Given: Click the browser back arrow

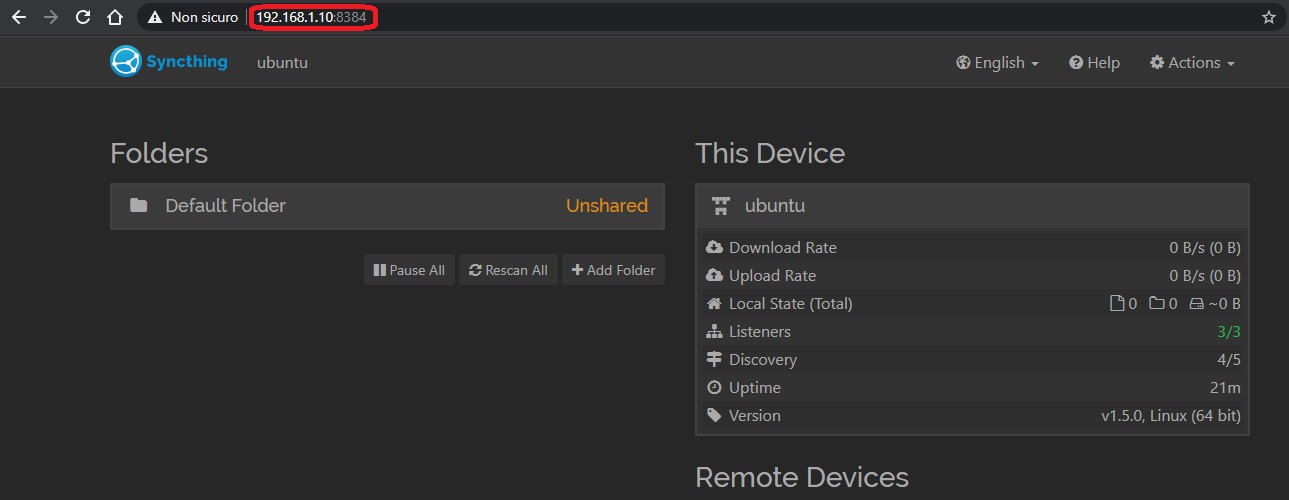Looking at the screenshot, I should (x=19, y=17).
